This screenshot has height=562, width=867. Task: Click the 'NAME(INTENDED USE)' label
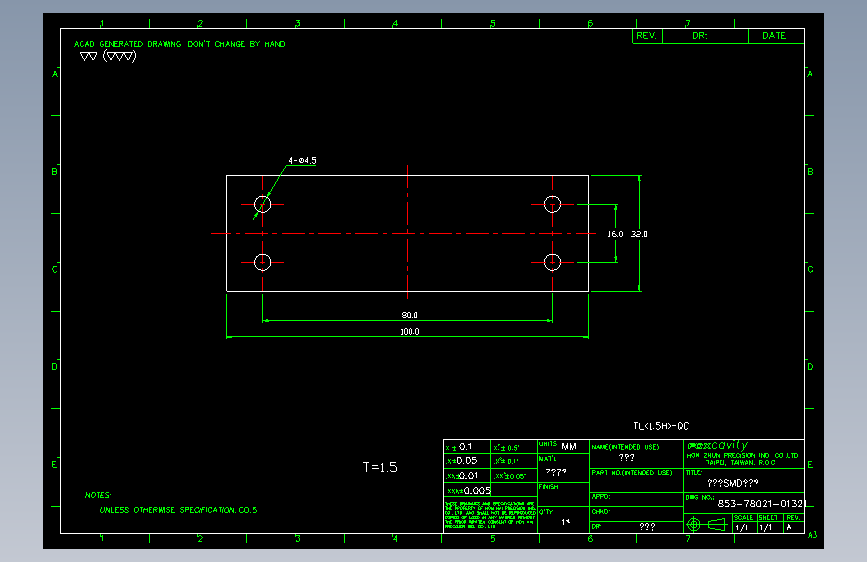pyautogui.click(x=625, y=447)
